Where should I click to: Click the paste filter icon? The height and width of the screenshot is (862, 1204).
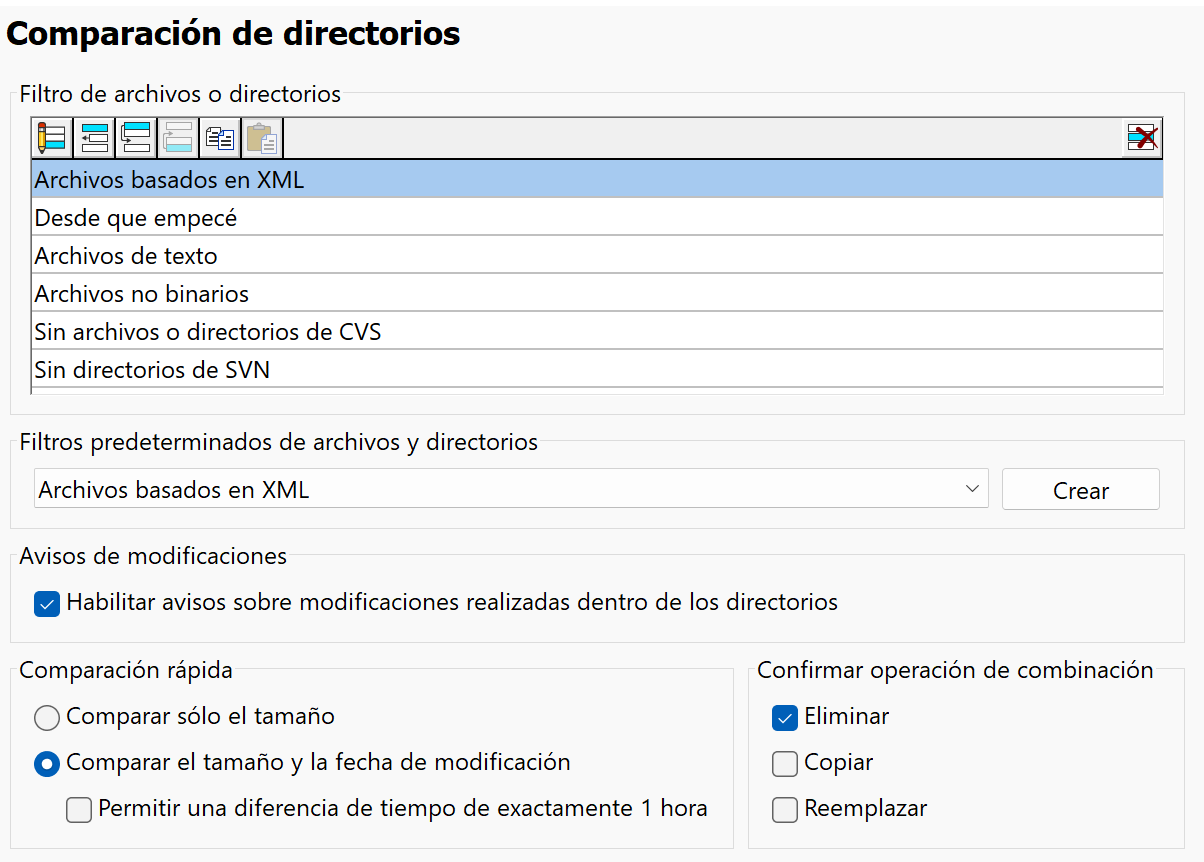pos(261,137)
